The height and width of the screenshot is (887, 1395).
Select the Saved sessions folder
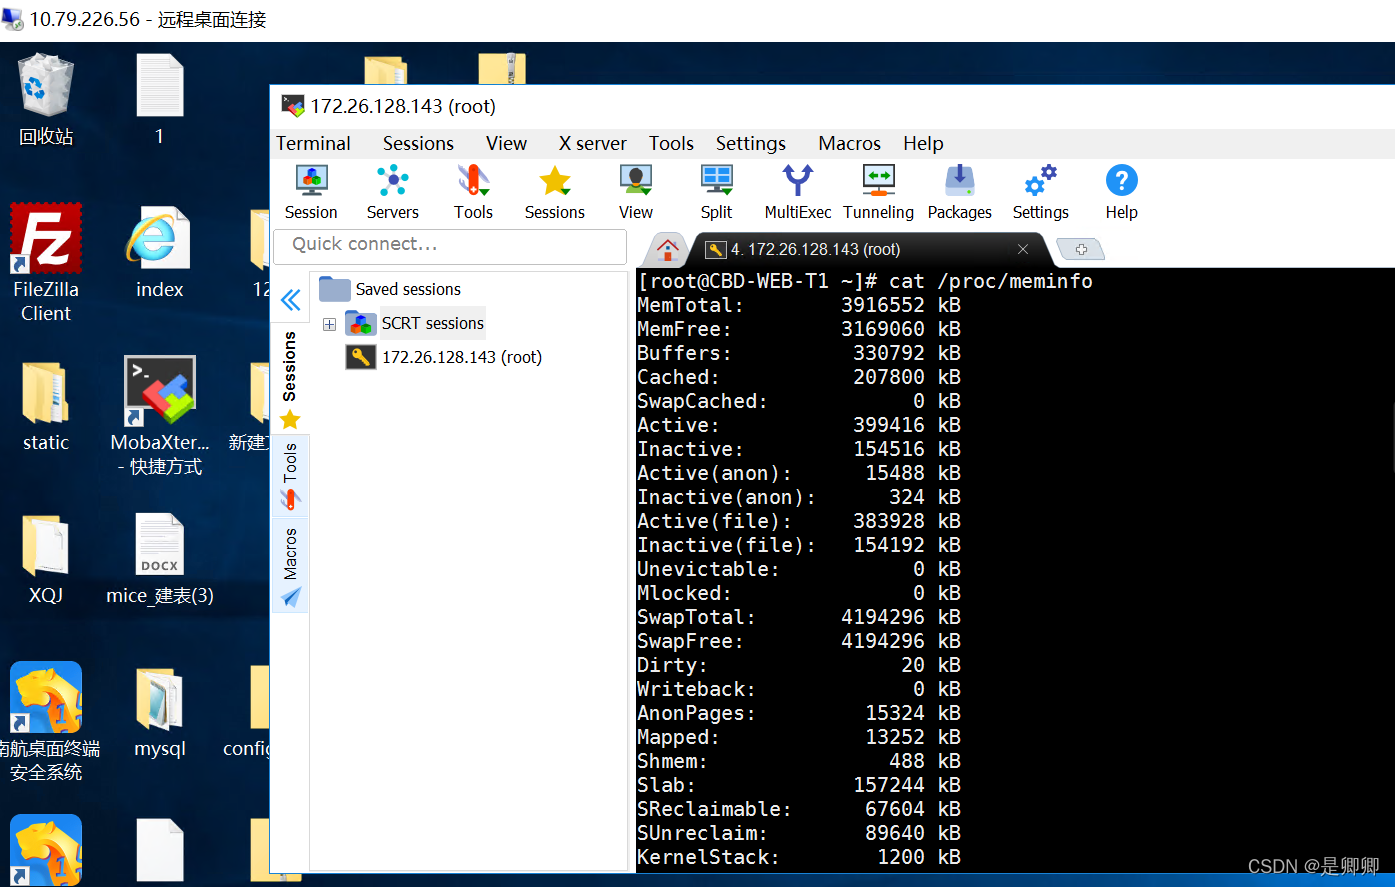(390, 289)
